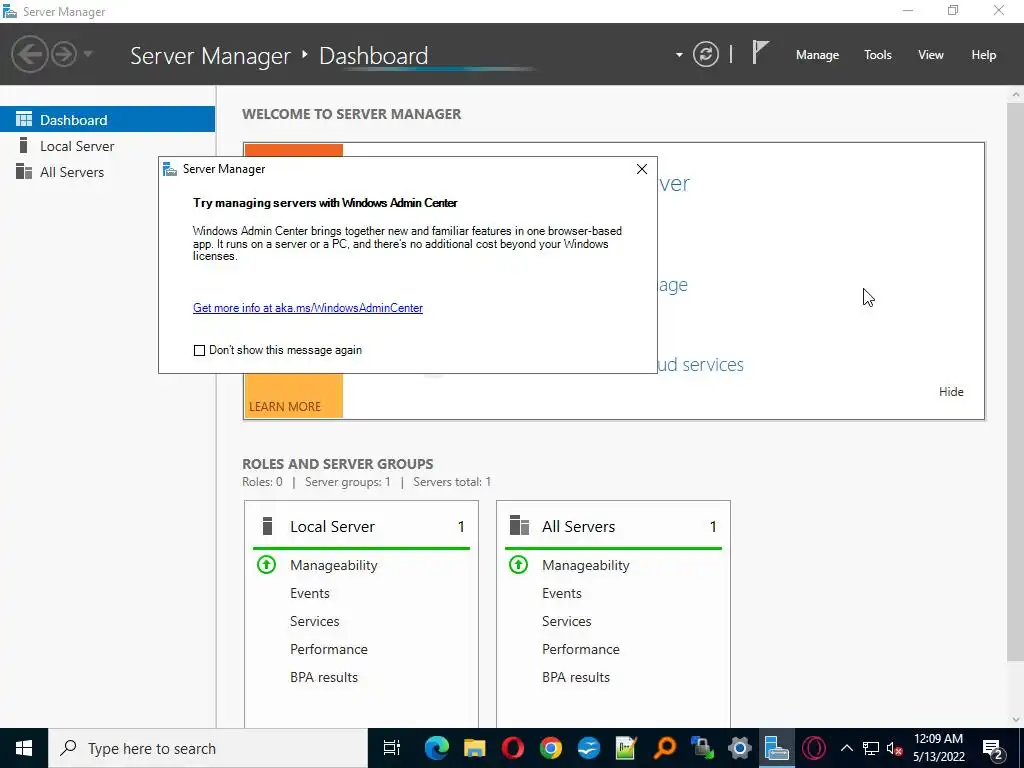Open the navigation history dropdown arrow
The image size is (1024, 768).
click(88, 54)
